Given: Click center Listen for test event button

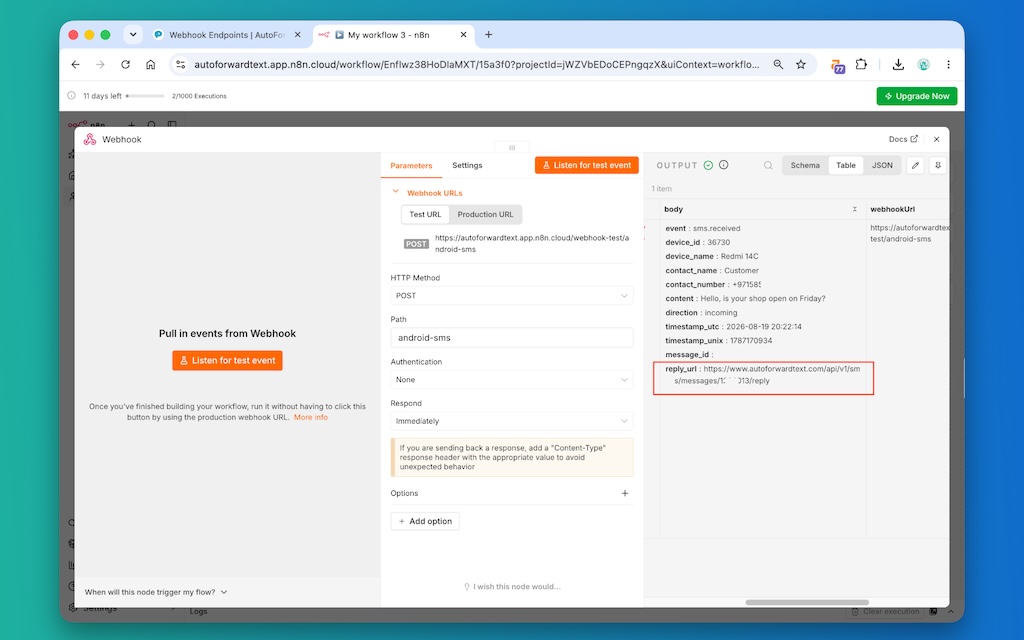Looking at the screenshot, I should (227, 360).
